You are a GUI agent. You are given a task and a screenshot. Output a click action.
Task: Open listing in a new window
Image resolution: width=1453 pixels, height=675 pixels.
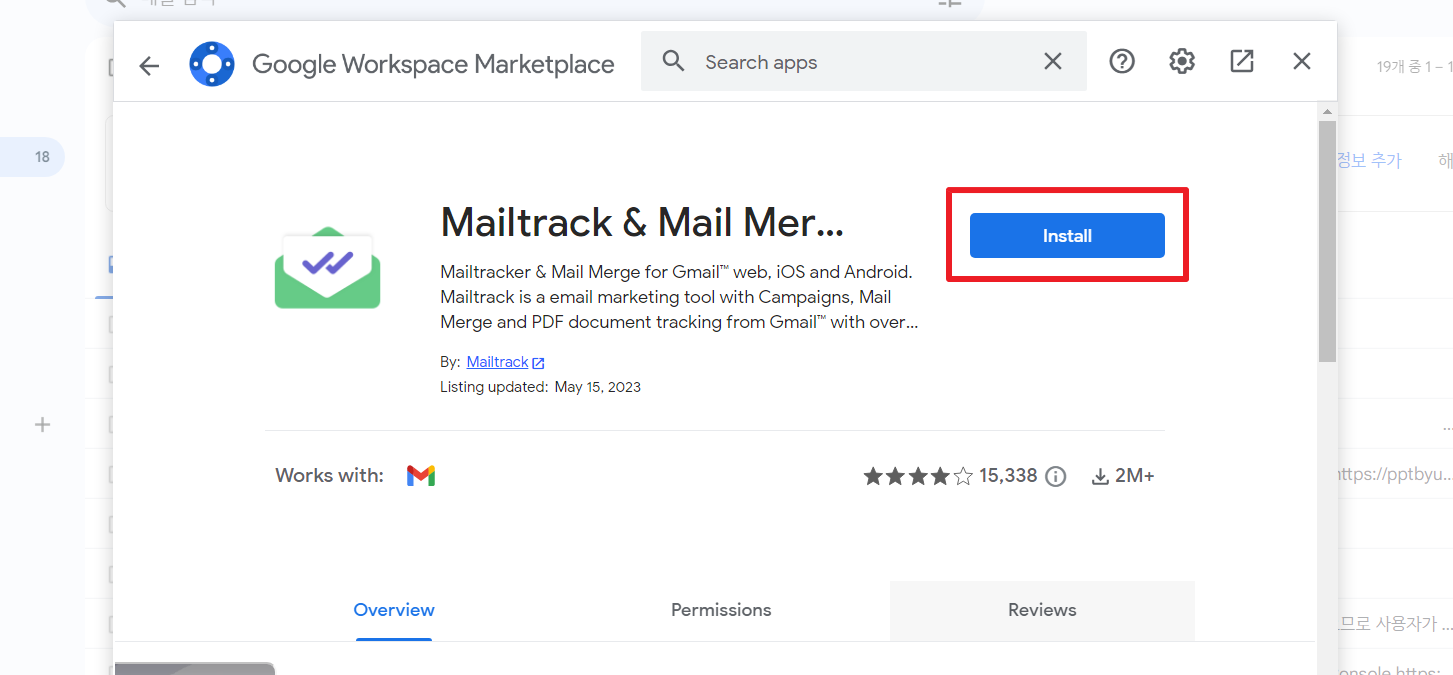tap(1241, 61)
